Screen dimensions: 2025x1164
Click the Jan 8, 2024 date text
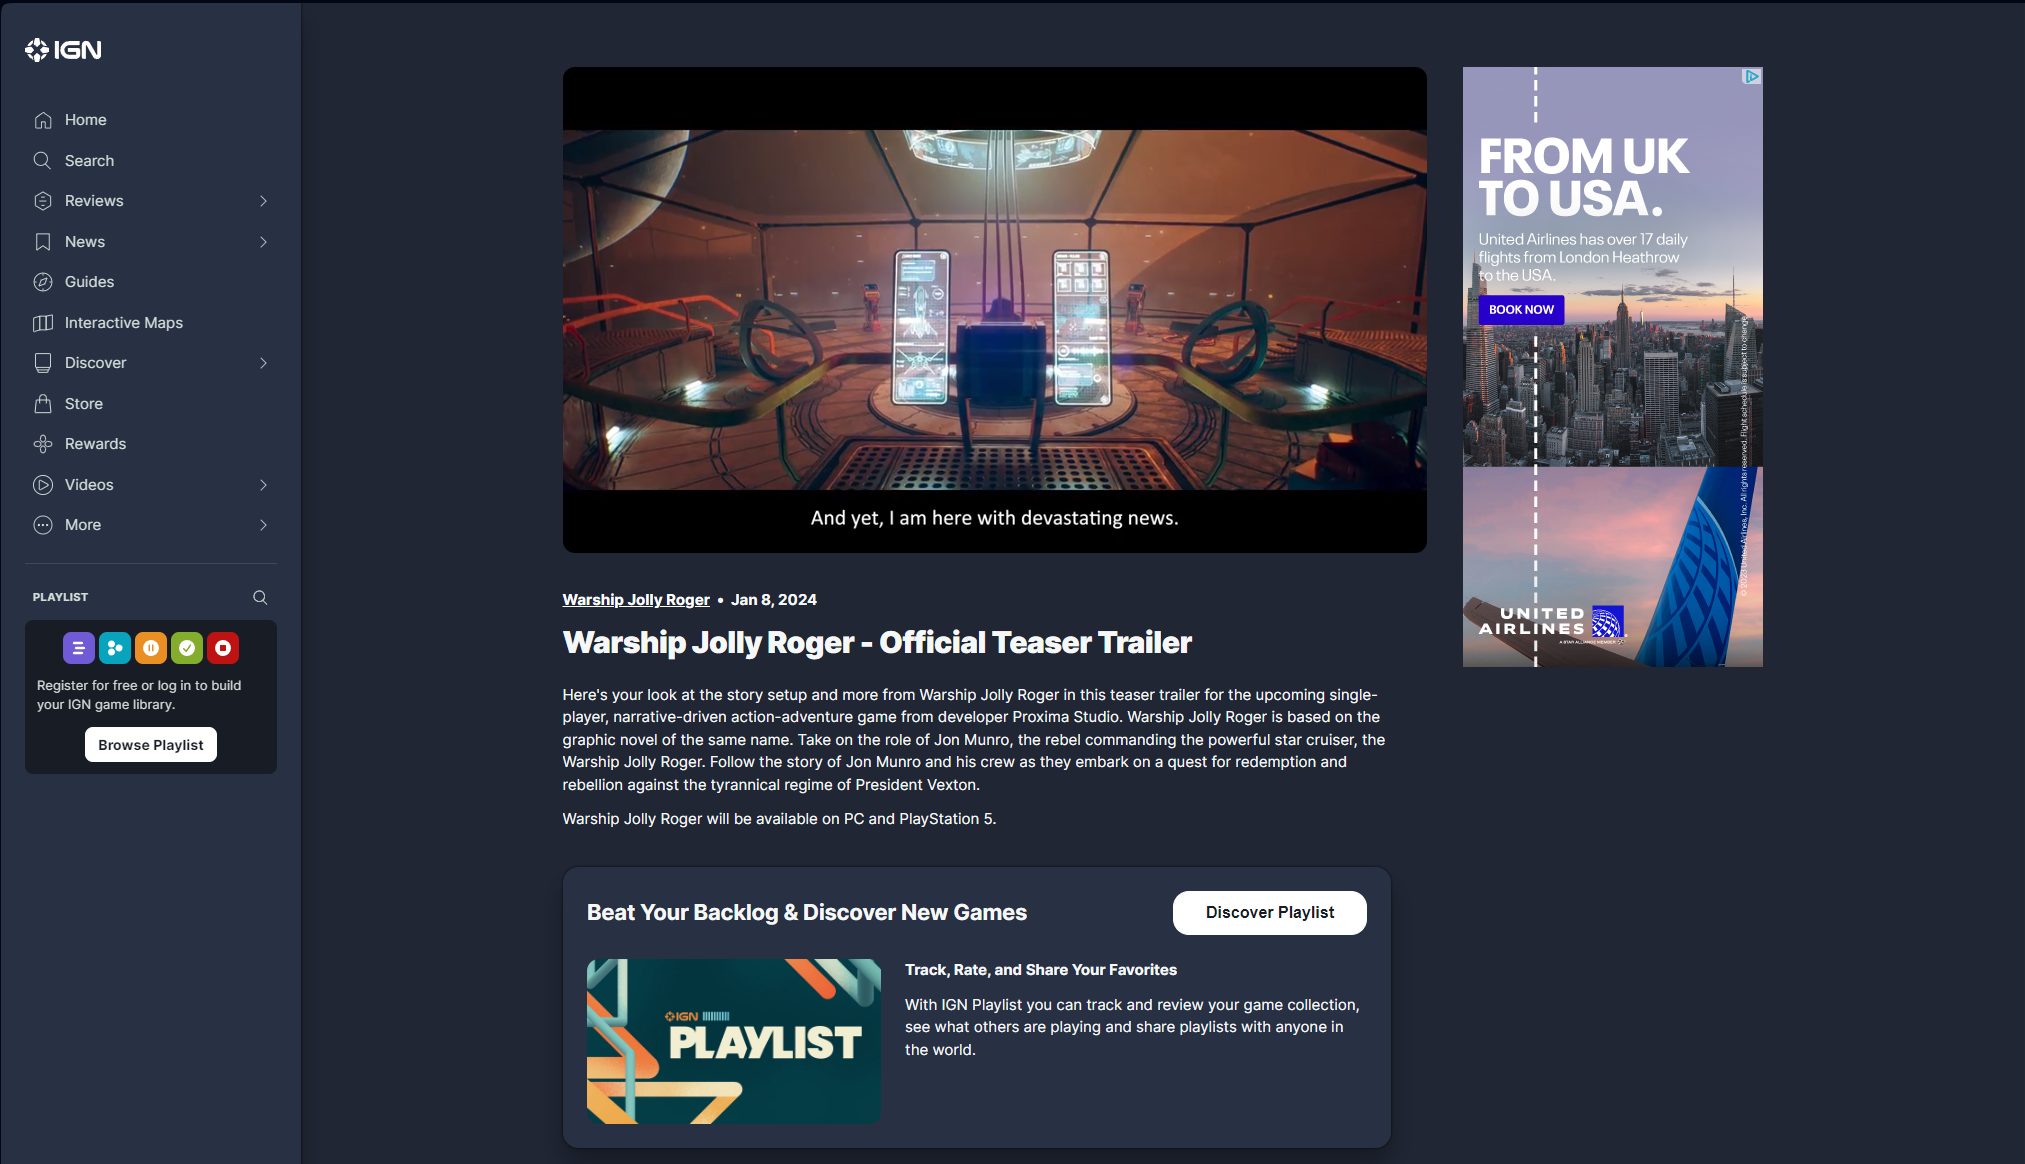click(x=774, y=600)
